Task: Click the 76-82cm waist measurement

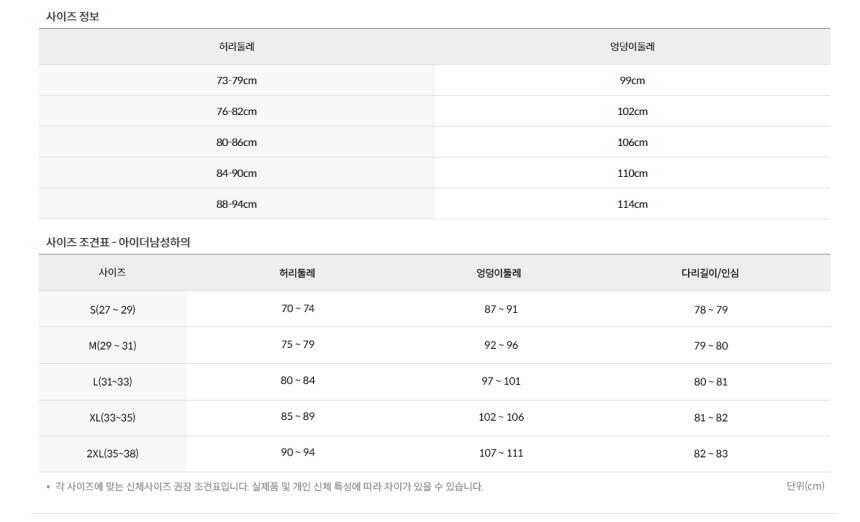Action: [x=237, y=111]
